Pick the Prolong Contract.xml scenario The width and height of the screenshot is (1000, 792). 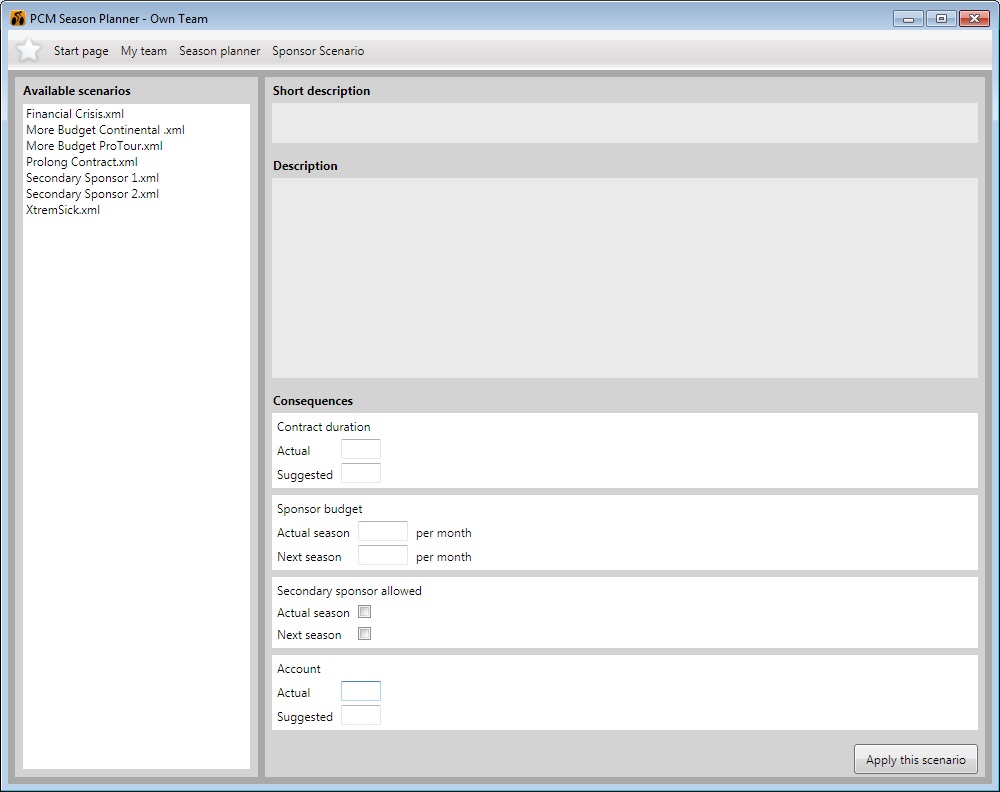point(82,162)
